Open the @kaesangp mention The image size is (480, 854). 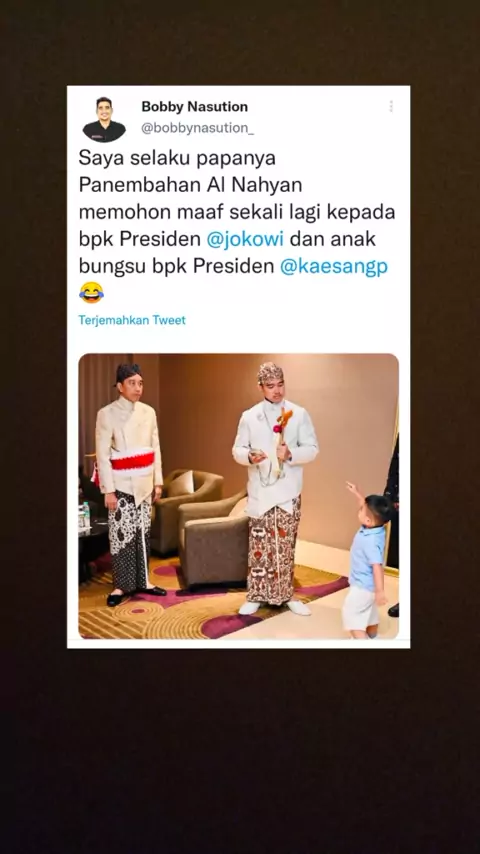(334, 266)
